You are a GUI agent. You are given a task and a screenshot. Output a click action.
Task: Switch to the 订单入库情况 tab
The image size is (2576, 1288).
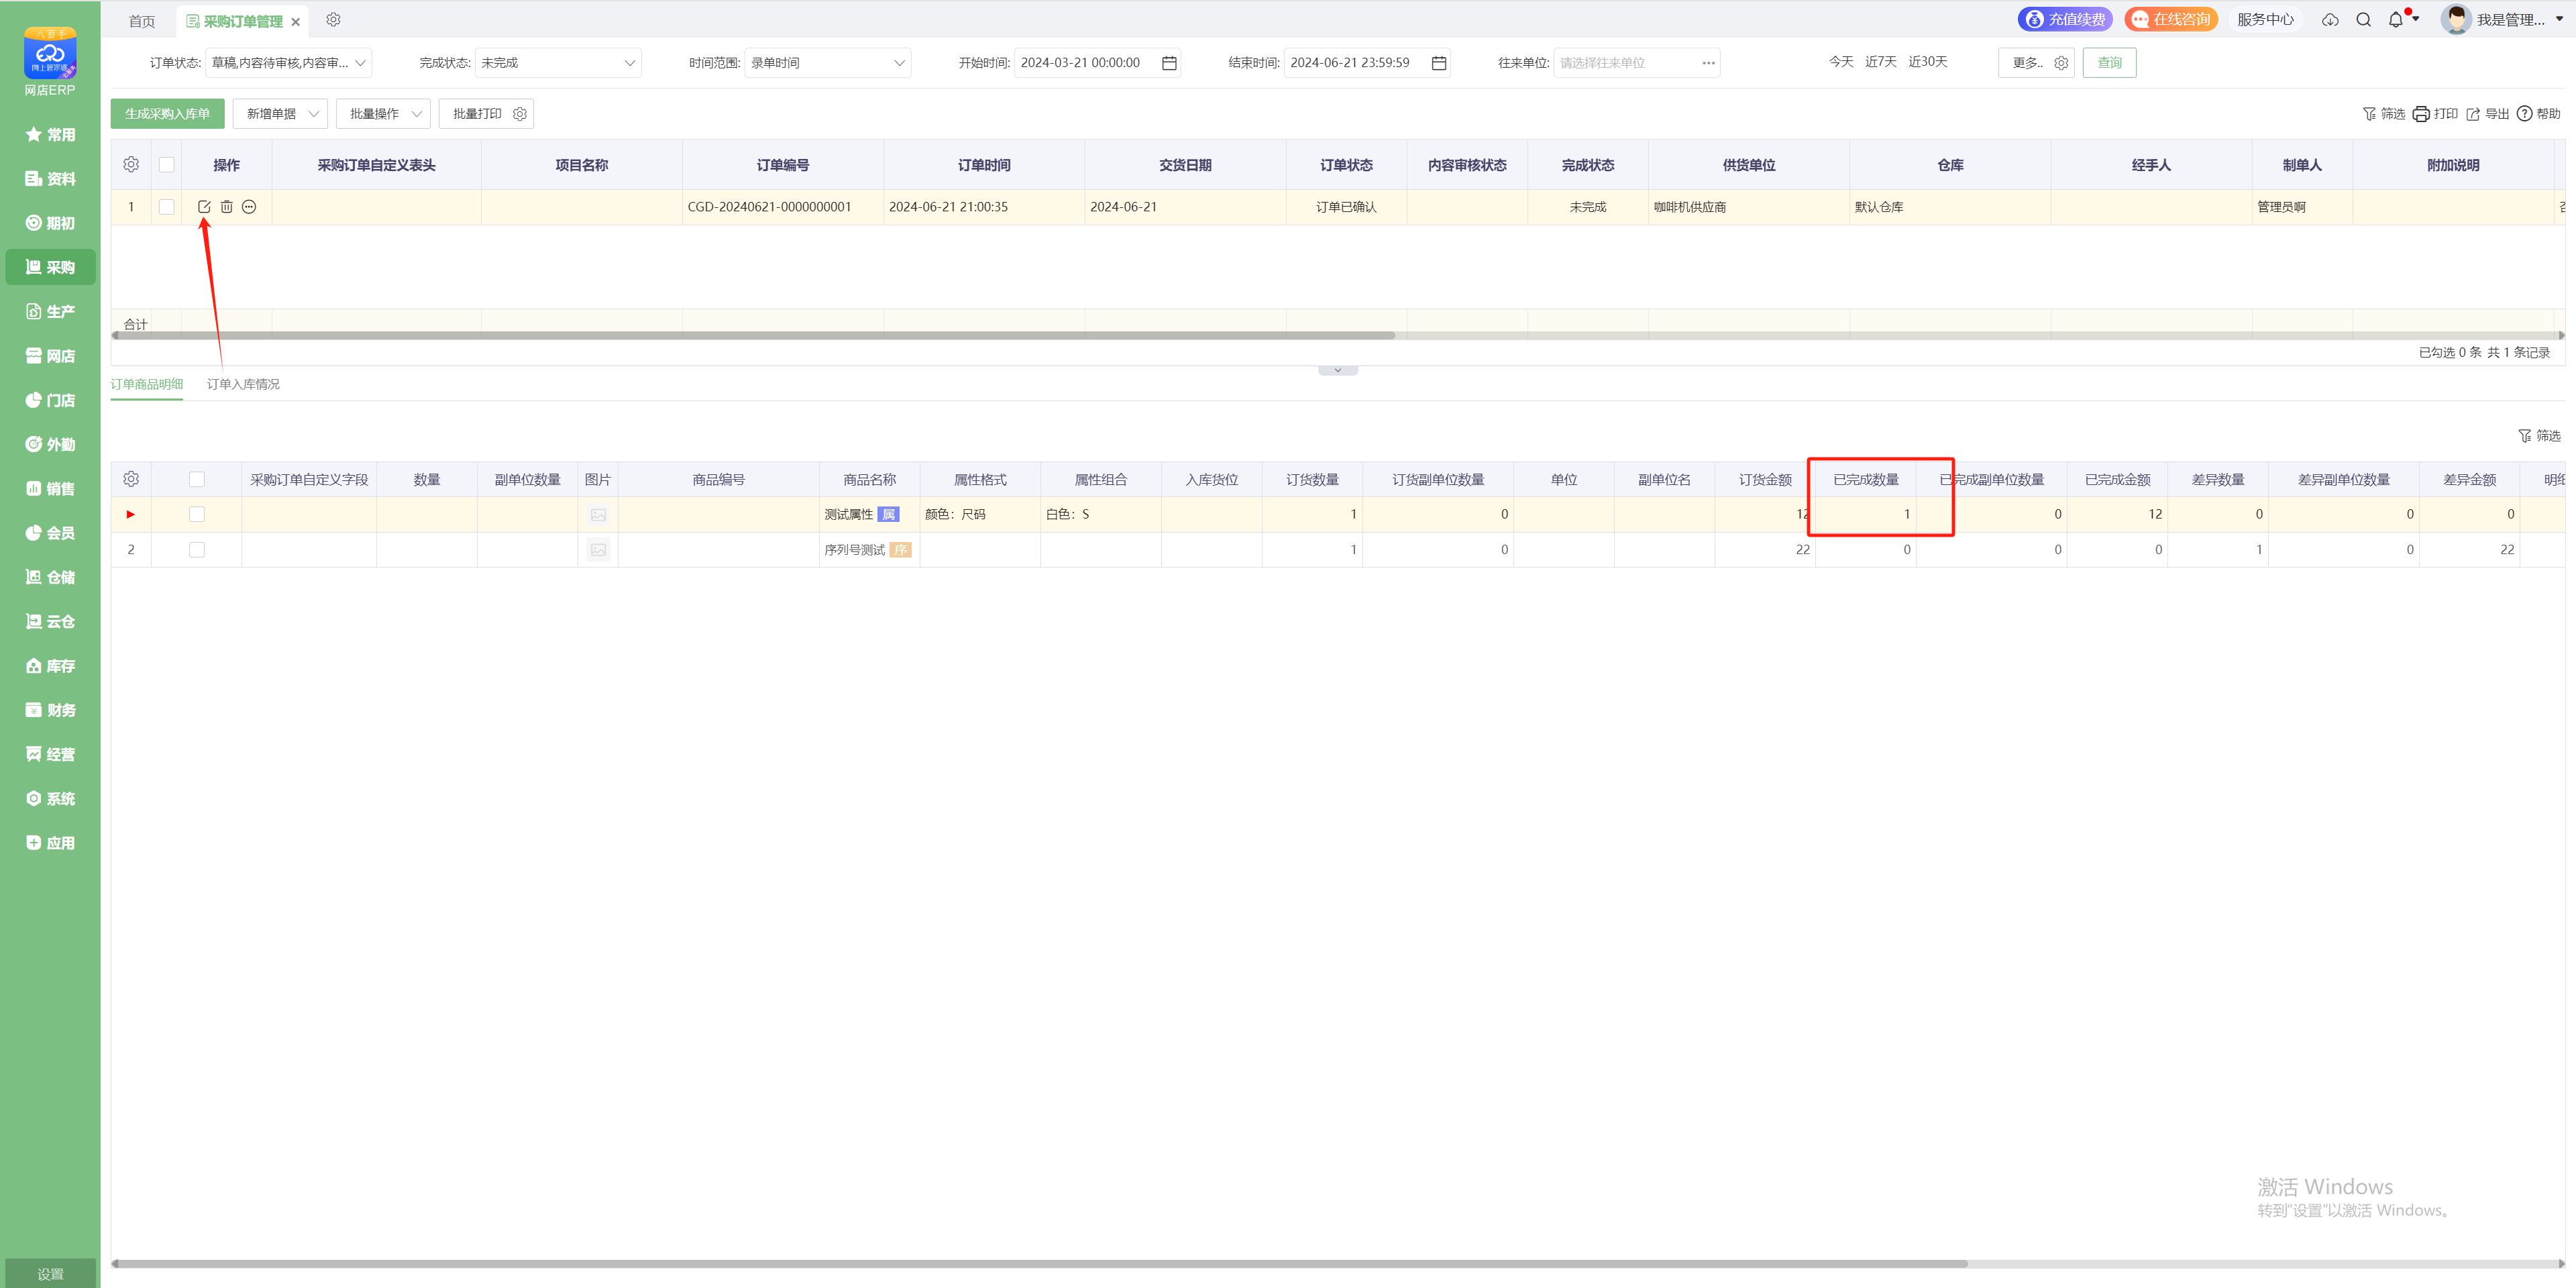243,385
